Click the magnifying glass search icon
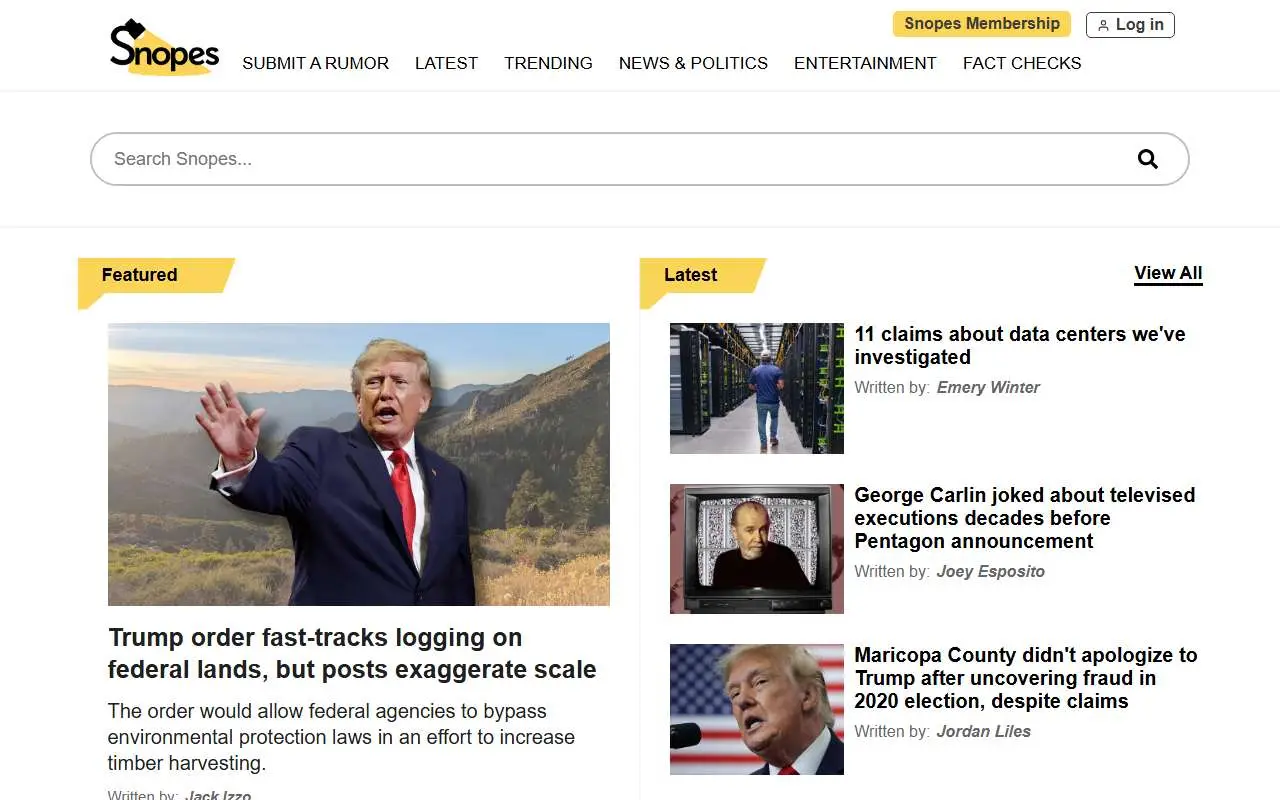The width and height of the screenshot is (1280, 800). coord(1148,159)
